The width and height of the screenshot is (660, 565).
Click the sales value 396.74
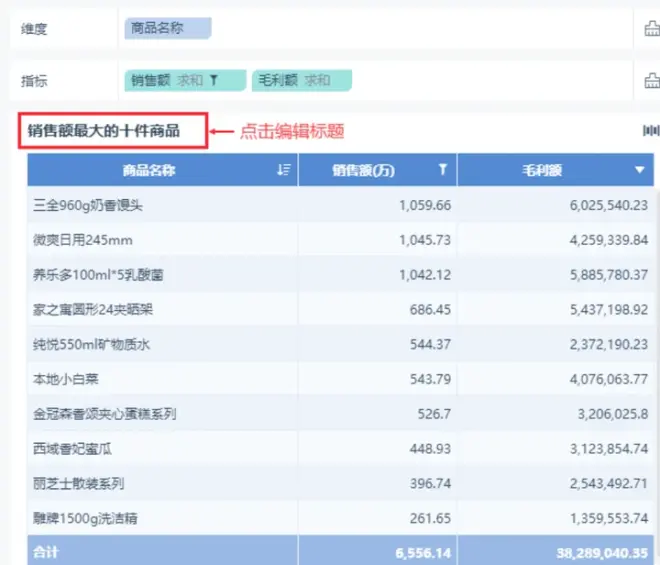pyautogui.click(x=430, y=483)
